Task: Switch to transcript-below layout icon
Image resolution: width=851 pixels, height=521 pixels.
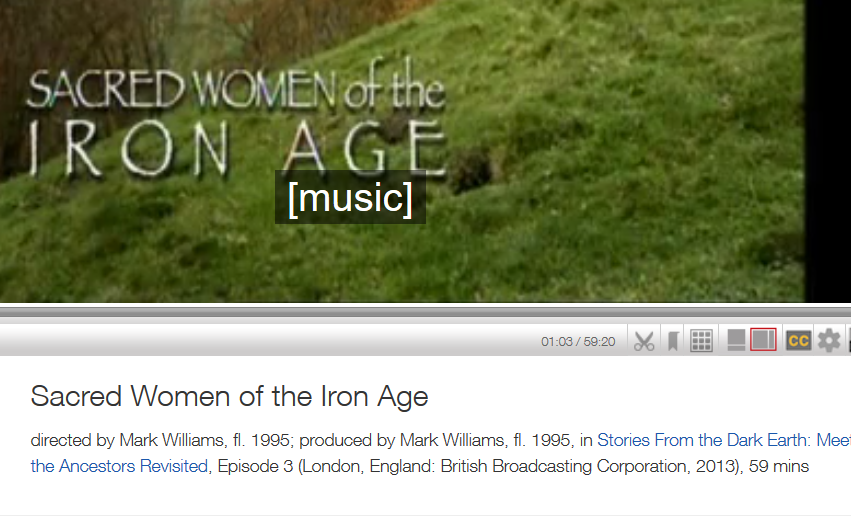Action: pyautogui.click(x=736, y=340)
